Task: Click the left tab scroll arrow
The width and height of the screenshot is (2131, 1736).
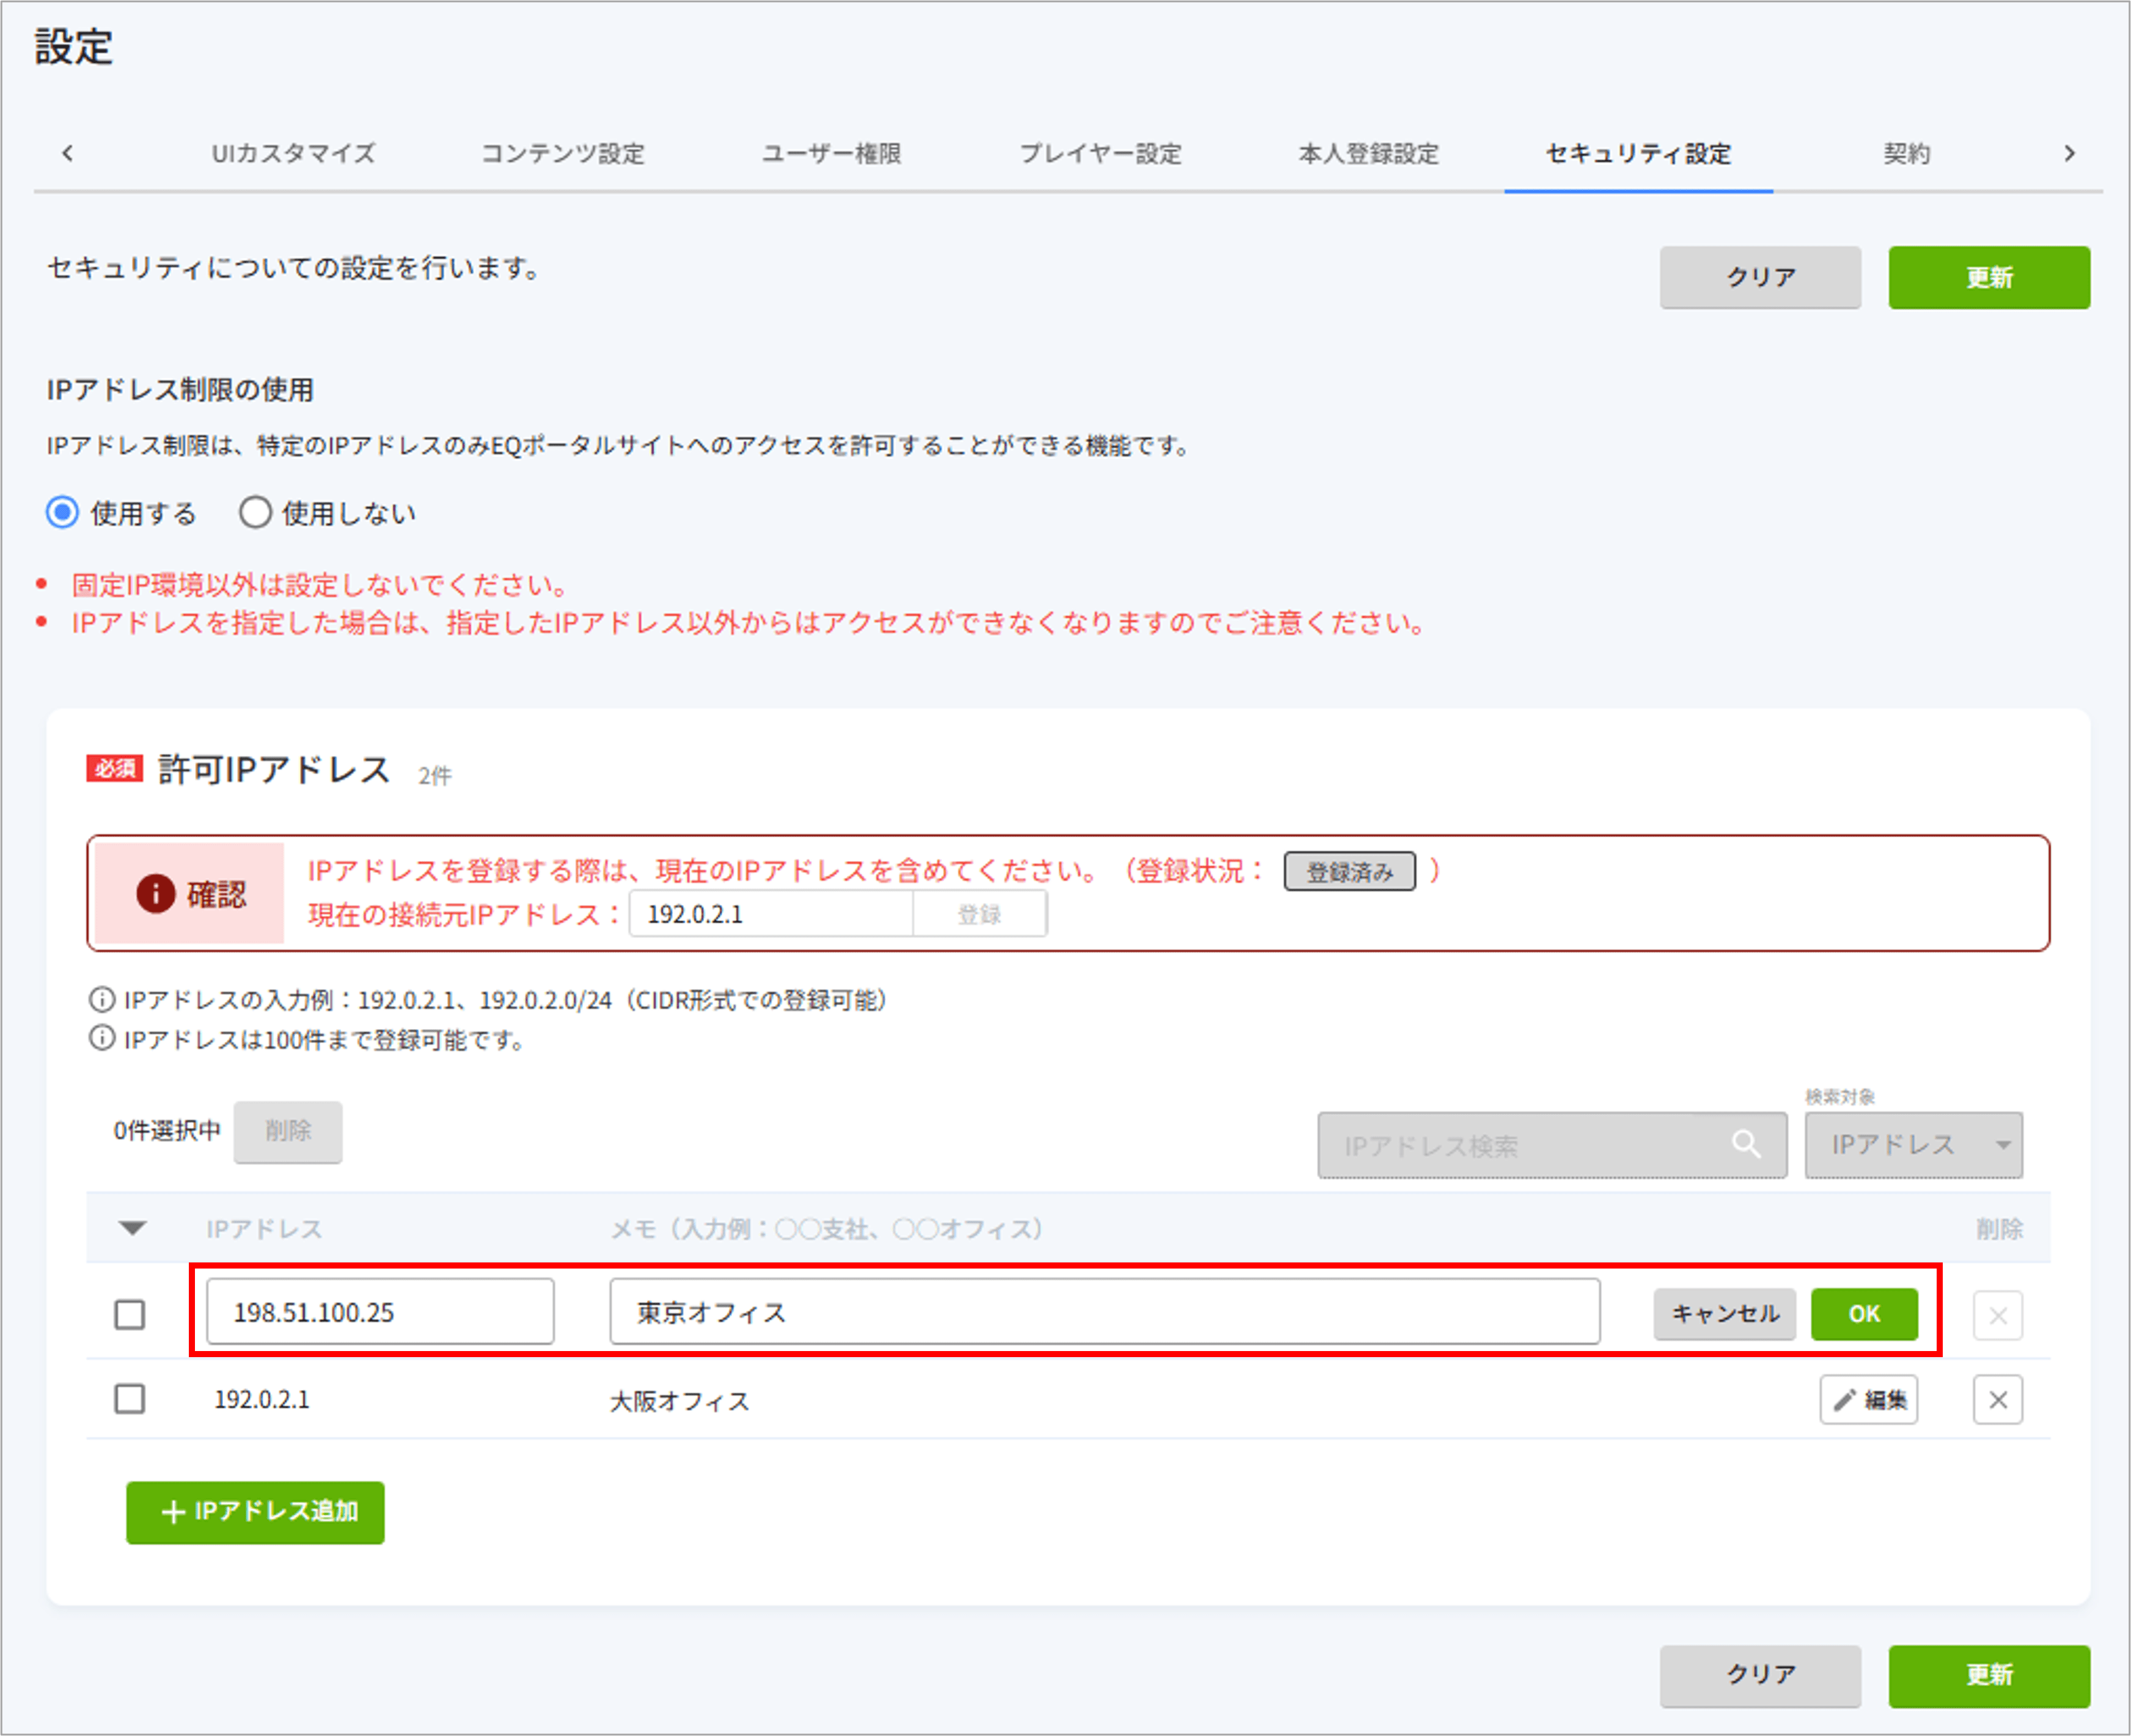Action: (x=68, y=153)
